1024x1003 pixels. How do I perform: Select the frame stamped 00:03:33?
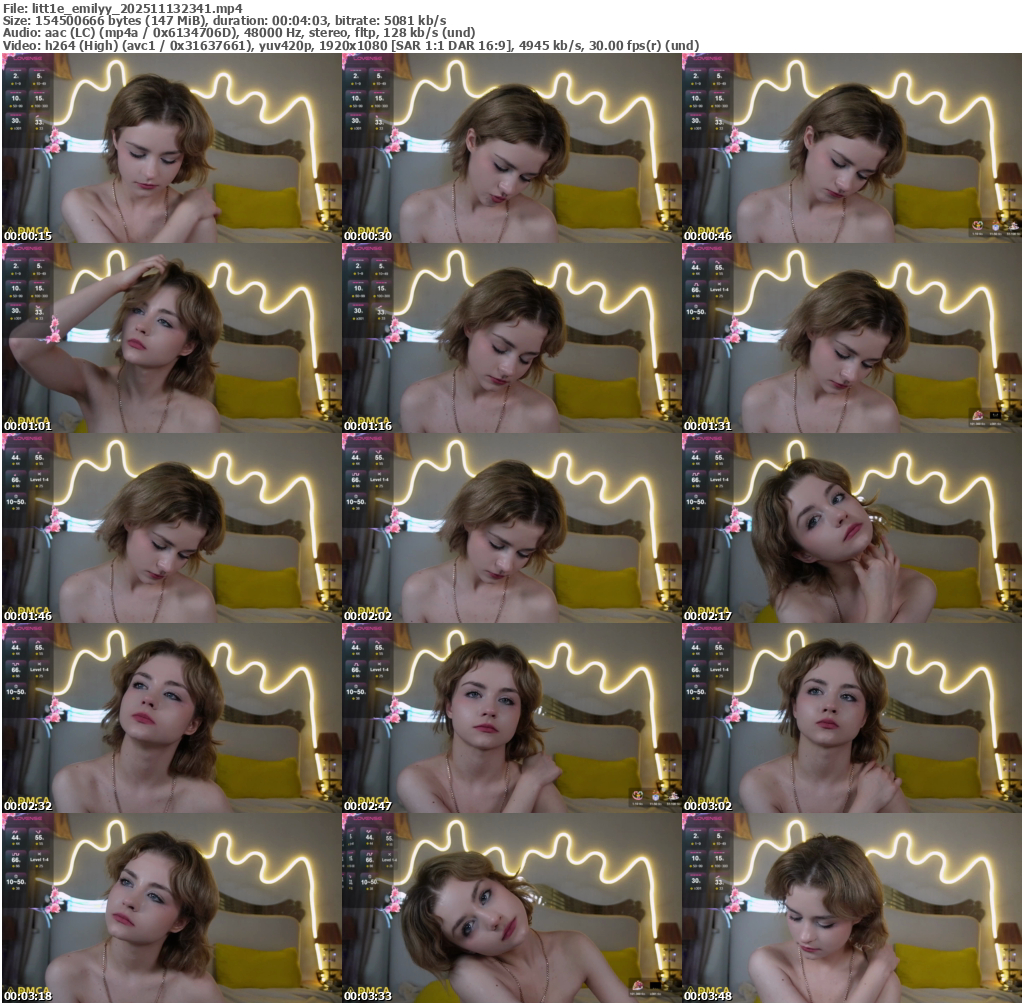[511, 908]
